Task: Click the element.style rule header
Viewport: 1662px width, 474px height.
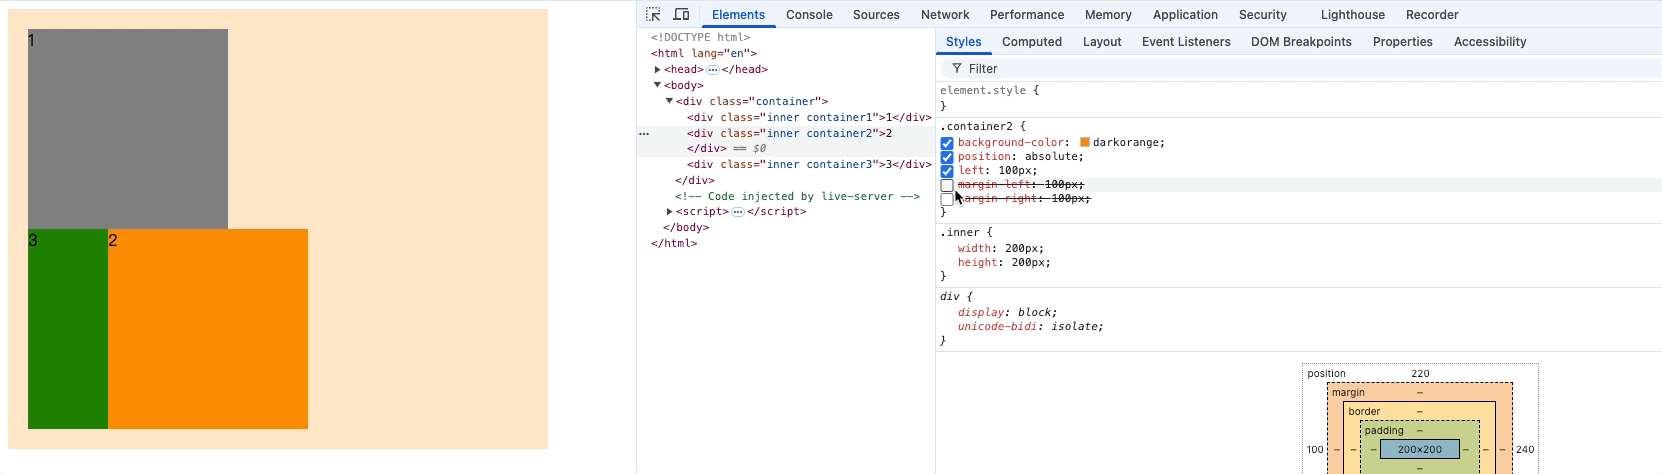Action: pyautogui.click(x=983, y=91)
